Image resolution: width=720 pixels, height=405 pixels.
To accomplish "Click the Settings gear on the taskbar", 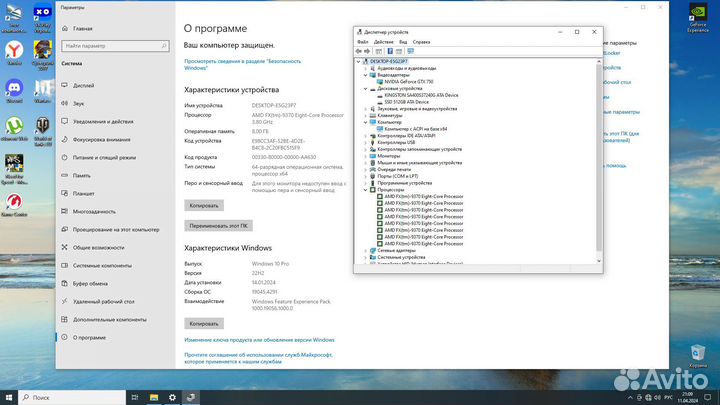I will (172, 397).
